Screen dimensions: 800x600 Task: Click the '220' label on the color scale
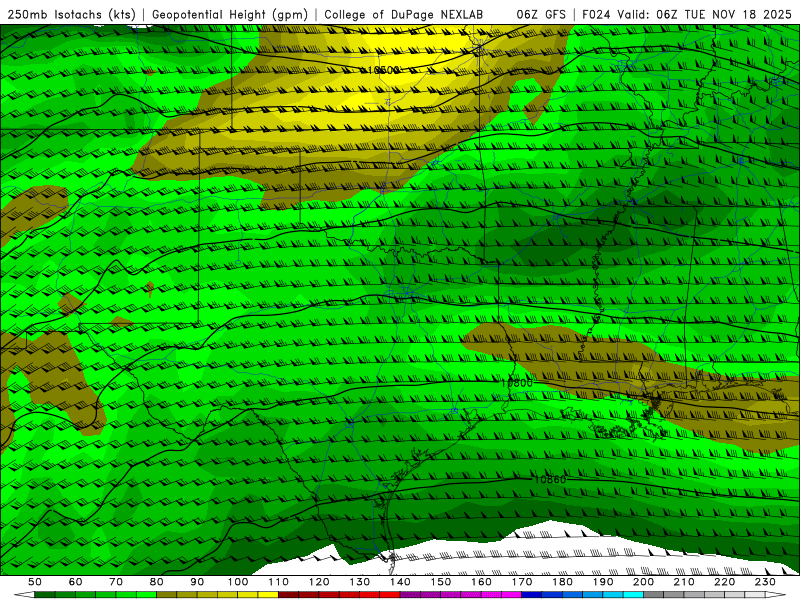coord(725,582)
